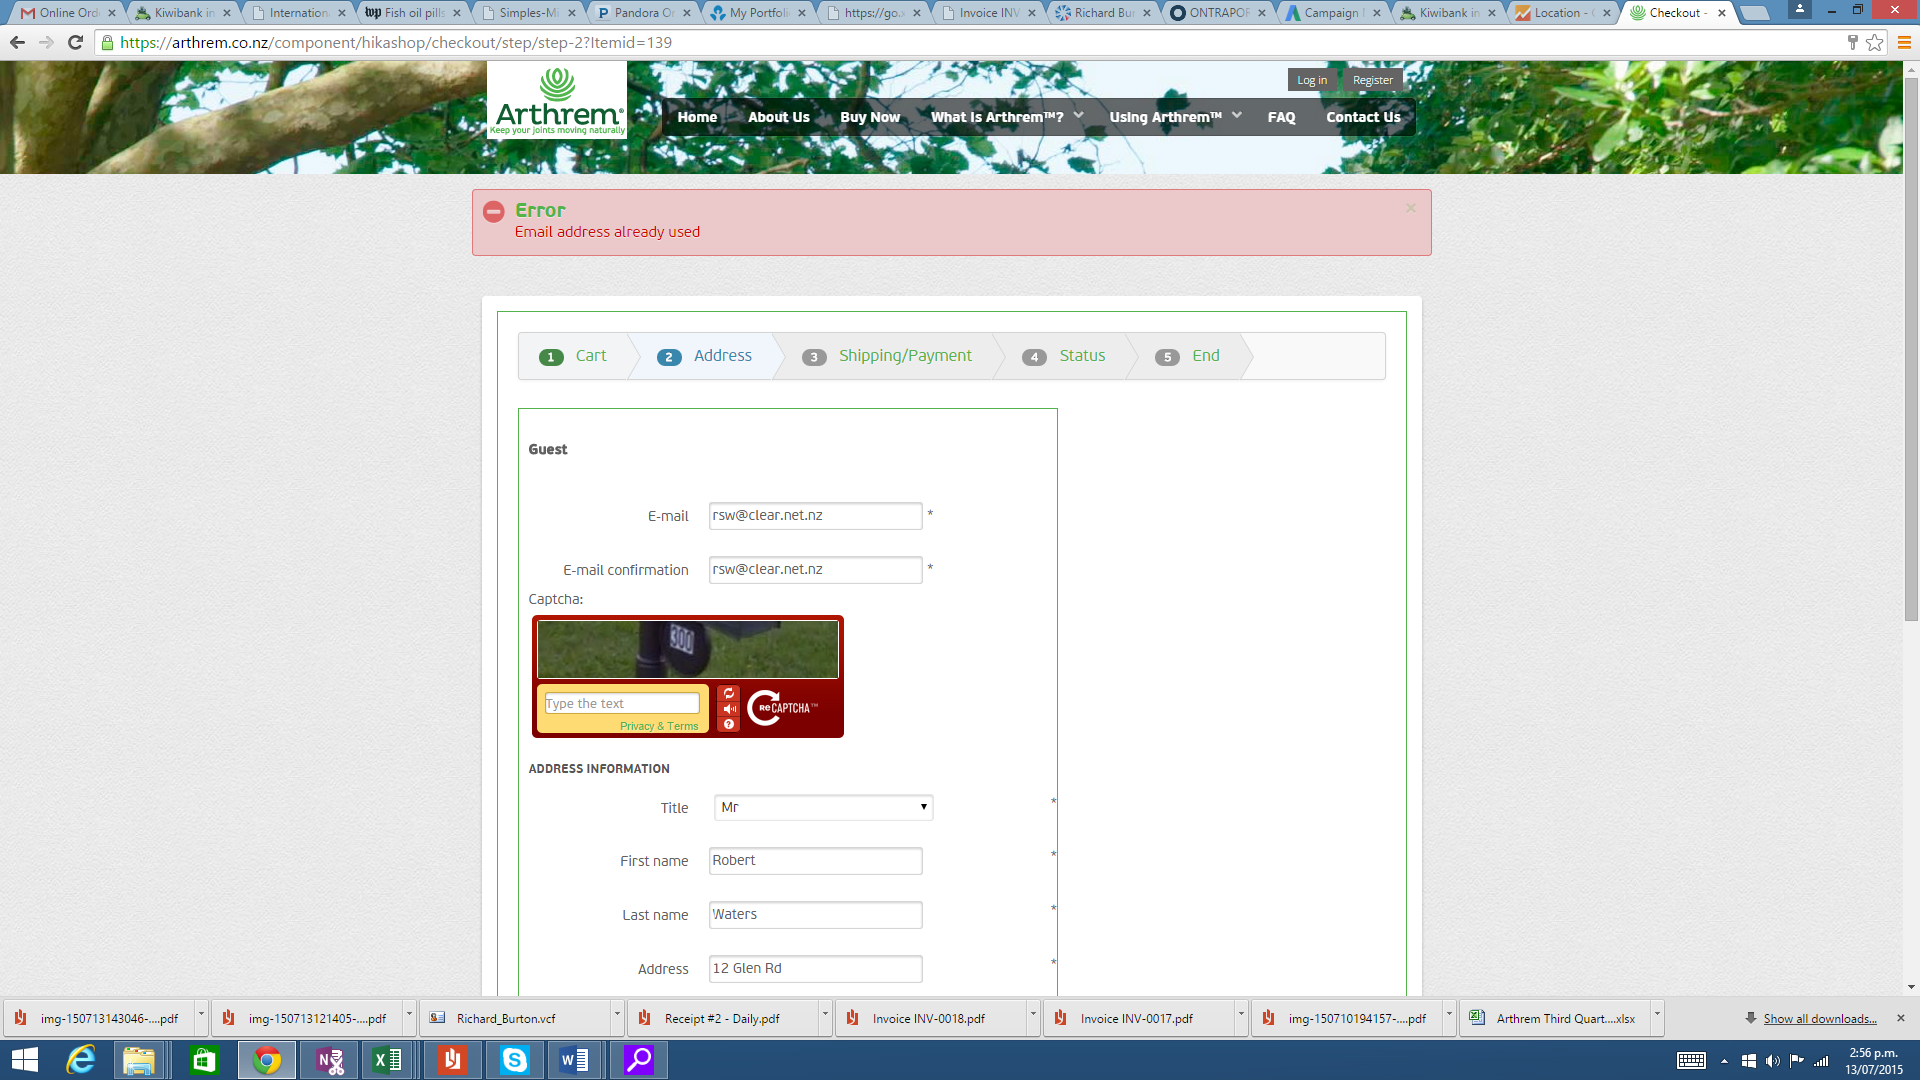Reload the page with browser refresh icon
Screen dimensions: 1920x1080
click(75, 42)
